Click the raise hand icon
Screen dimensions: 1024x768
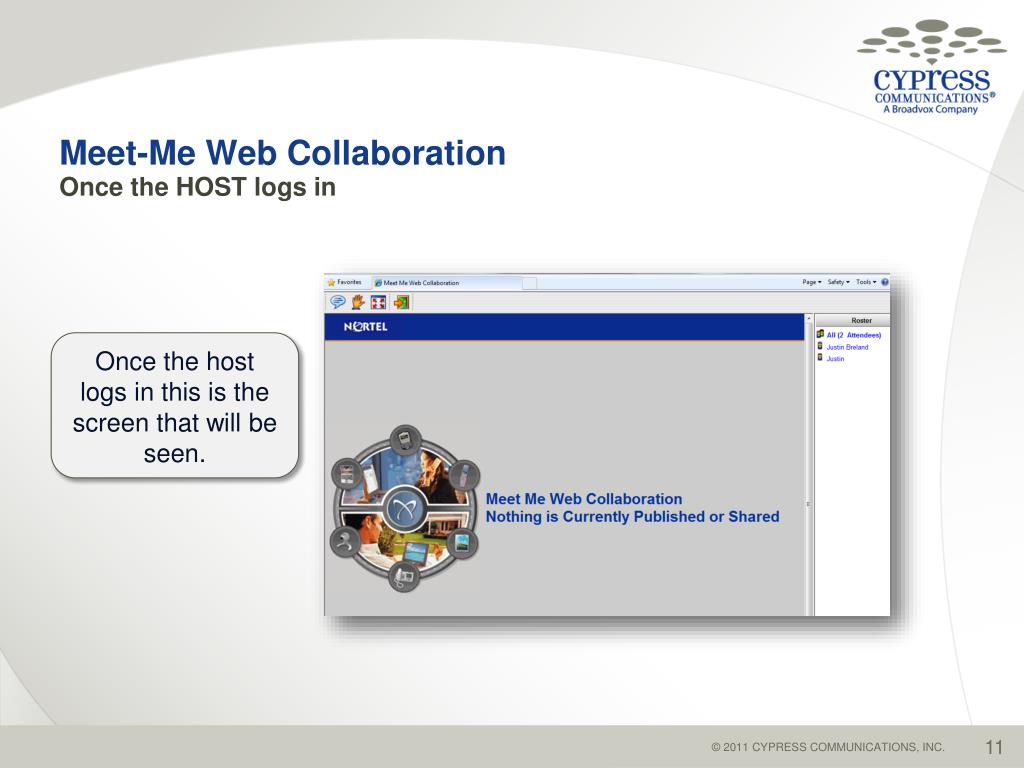[x=358, y=302]
